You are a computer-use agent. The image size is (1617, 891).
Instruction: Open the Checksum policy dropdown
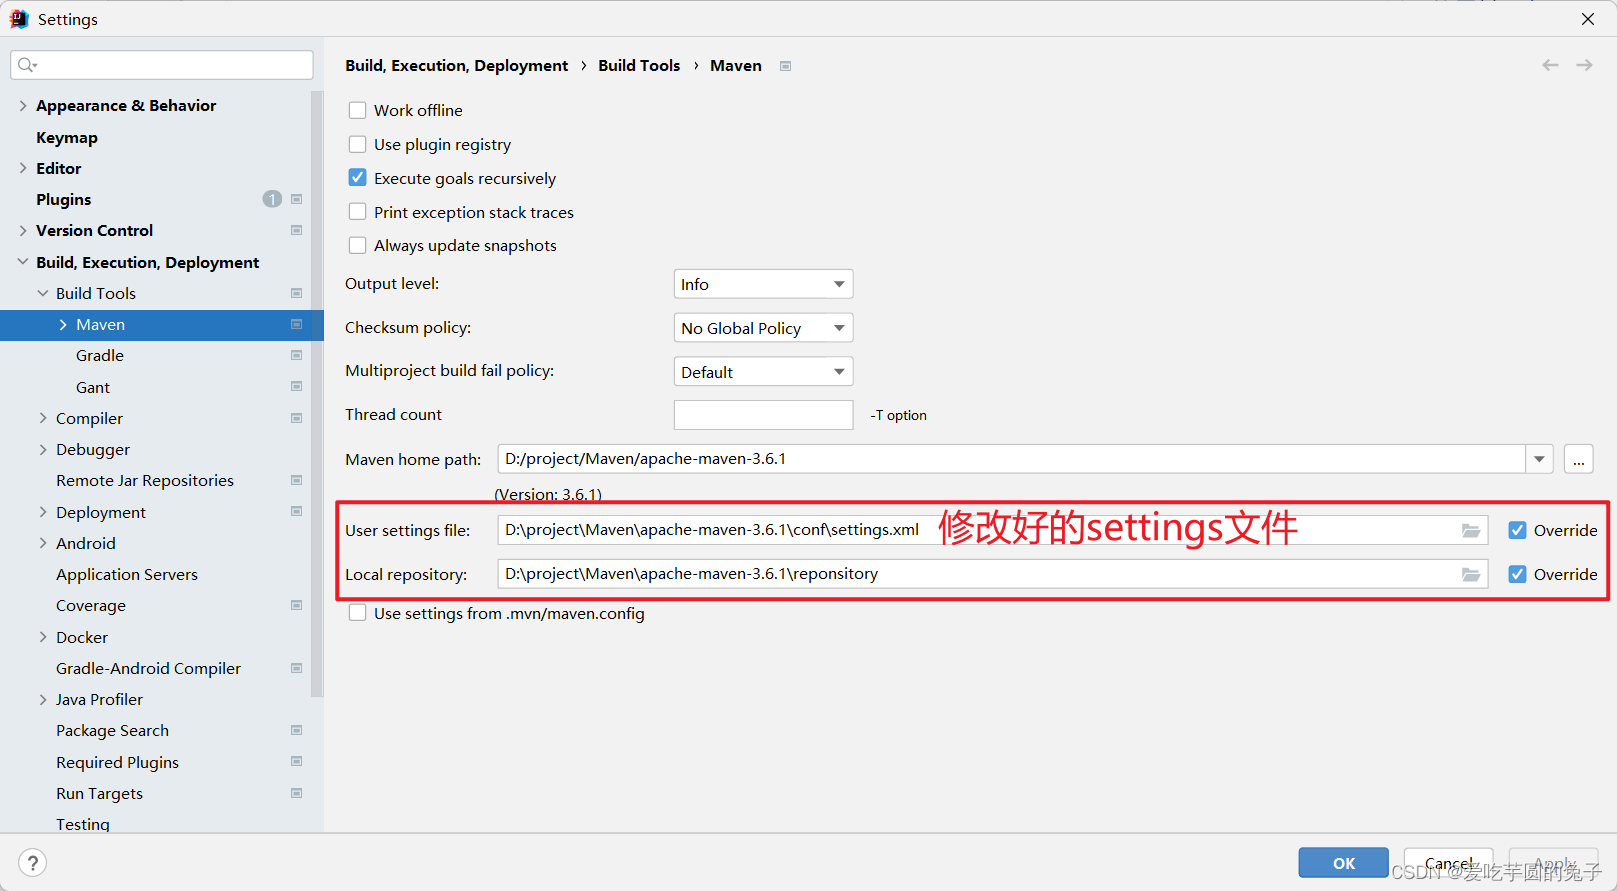click(x=763, y=328)
